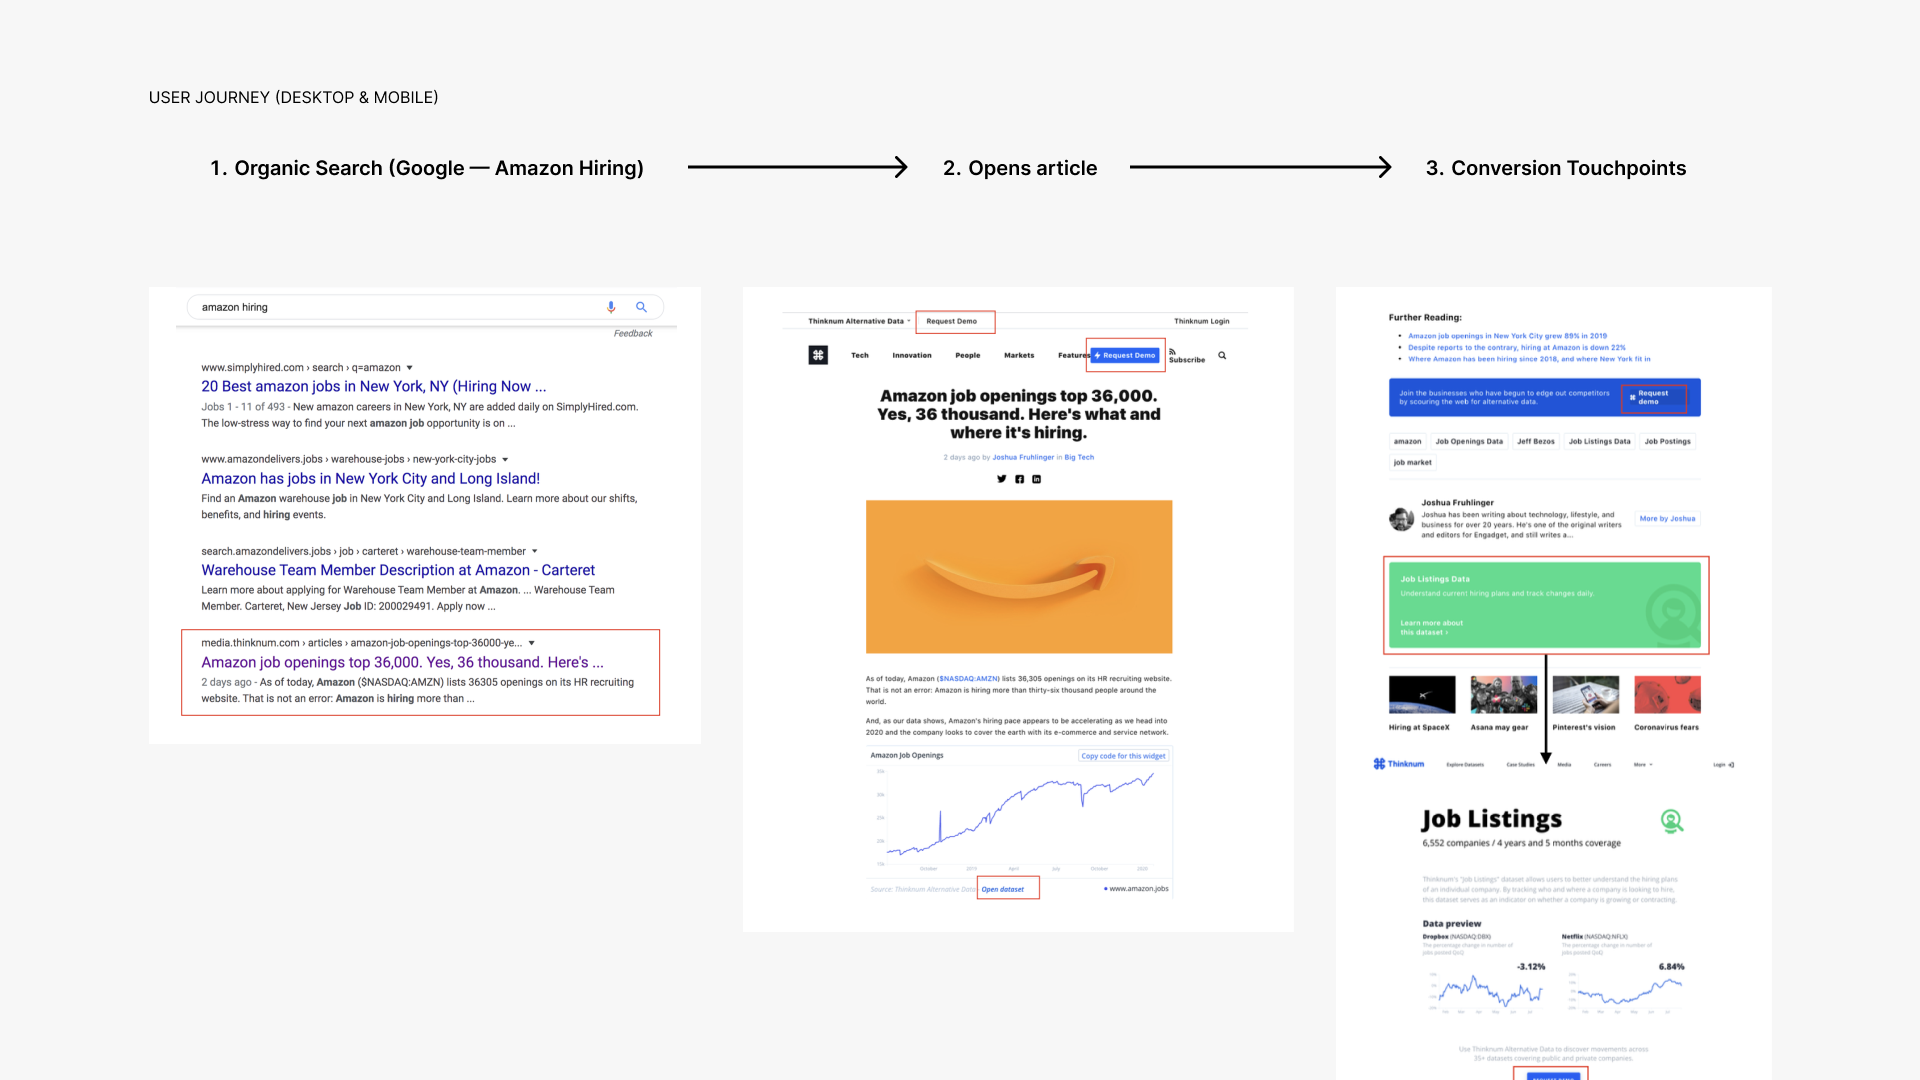This screenshot has height=1080, width=1920.
Task: Click Joshua Fruhlinger's author avatar
Action: (x=1401, y=519)
